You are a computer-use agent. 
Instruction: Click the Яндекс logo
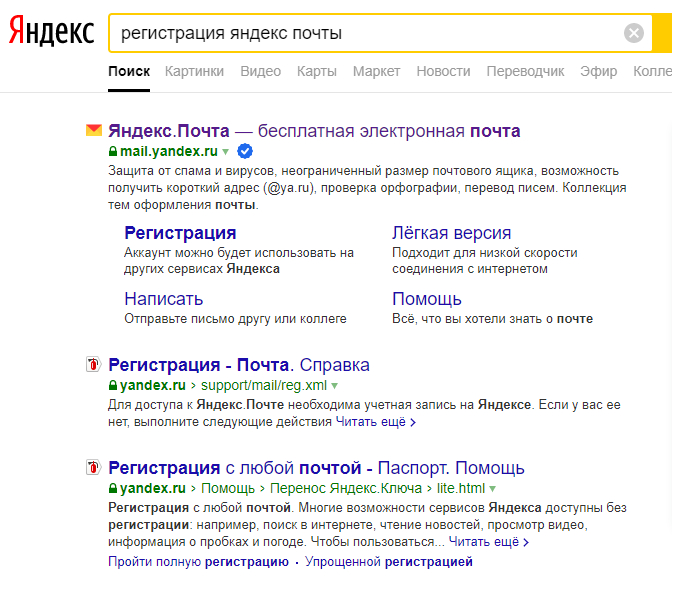51,31
